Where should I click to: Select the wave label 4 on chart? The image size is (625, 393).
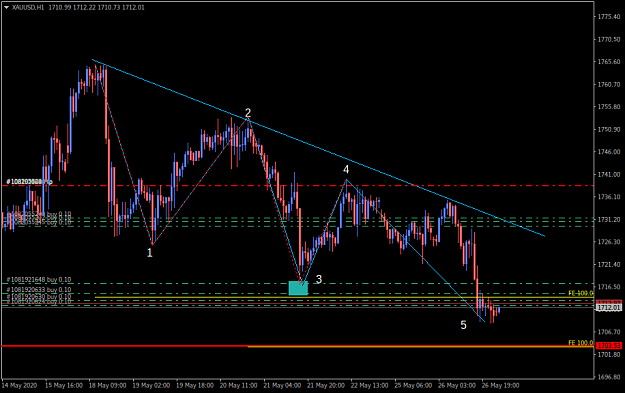coord(346,169)
